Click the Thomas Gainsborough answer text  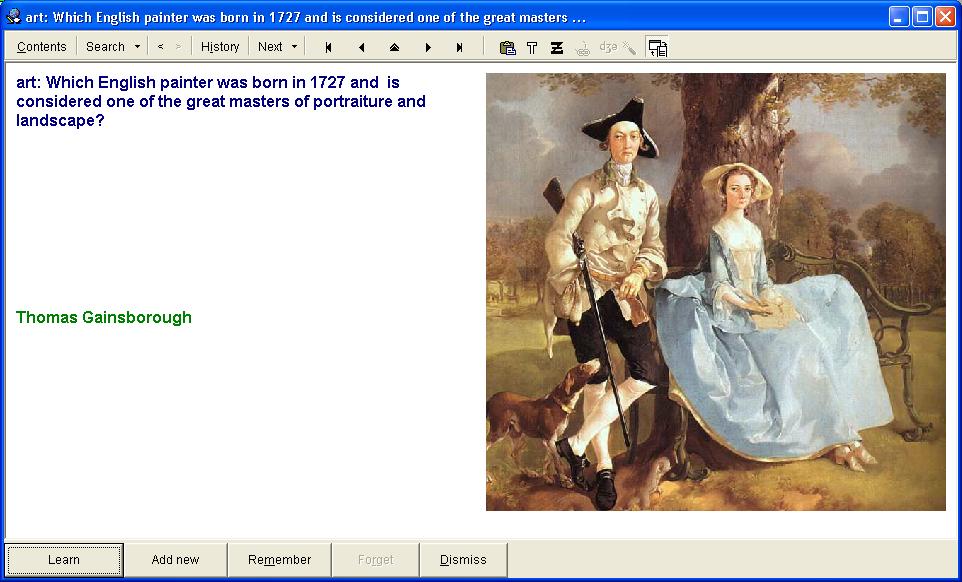[104, 317]
